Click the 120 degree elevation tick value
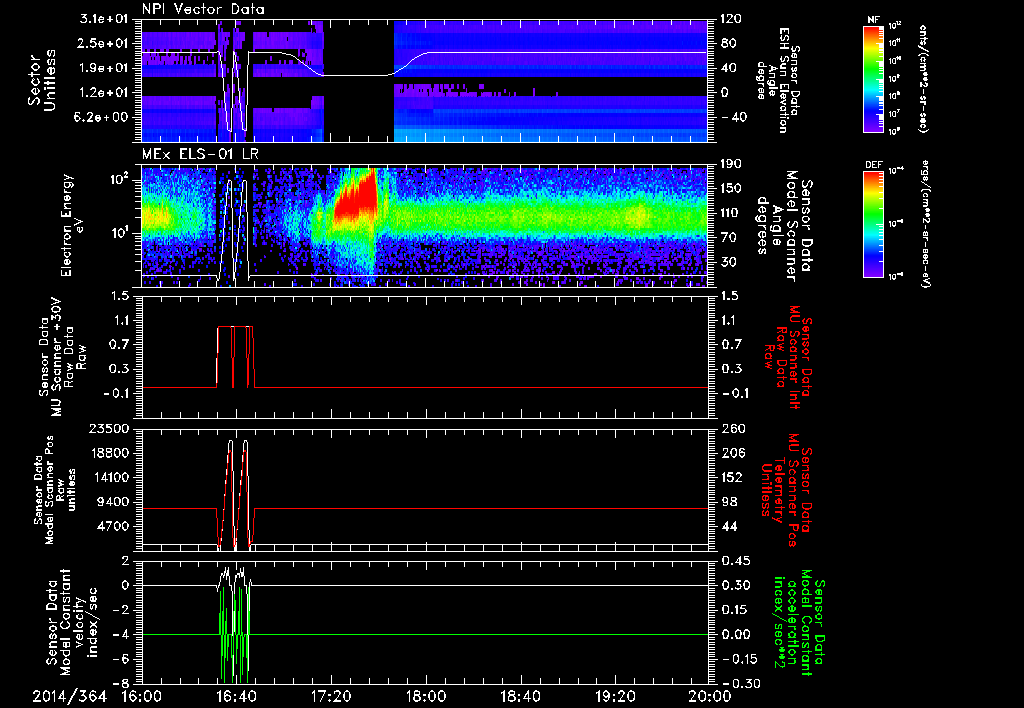Screen dimensions: 1024x708 coord(731,19)
